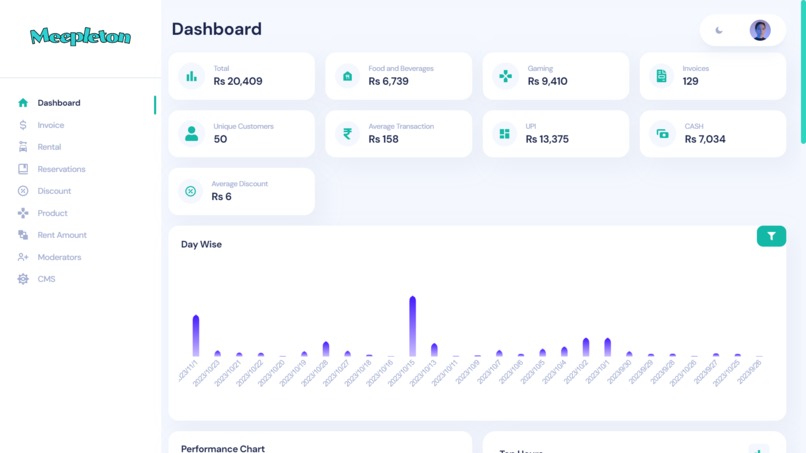Viewport: 806px width, 453px height.
Task: Click the Invoice dollar icon in sidebar
Action: point(23,125)
